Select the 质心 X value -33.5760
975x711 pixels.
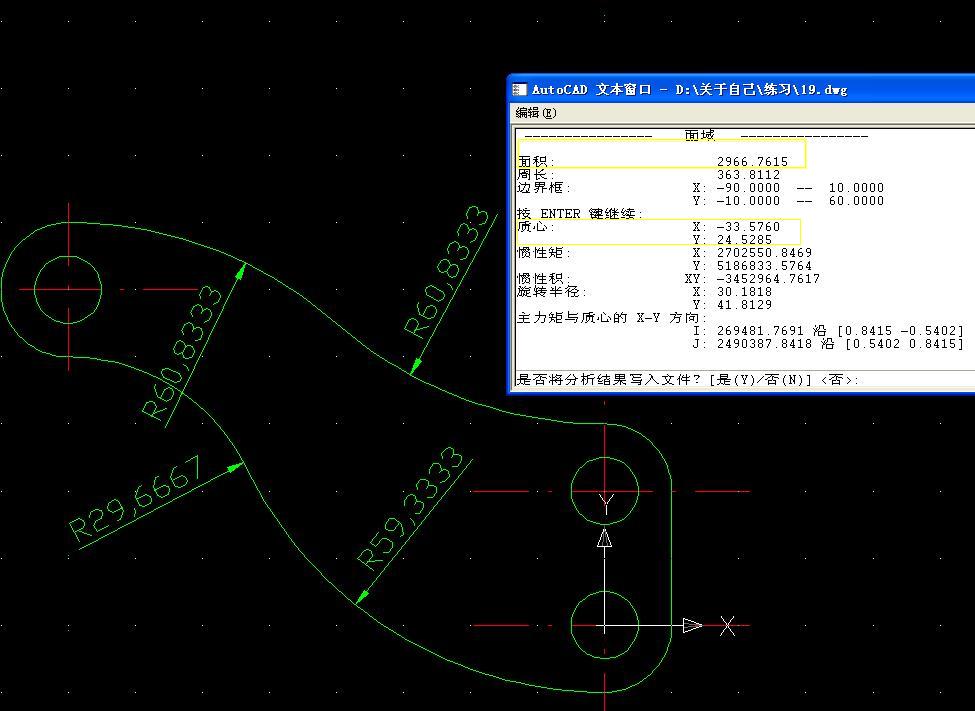tap(748, 226)
